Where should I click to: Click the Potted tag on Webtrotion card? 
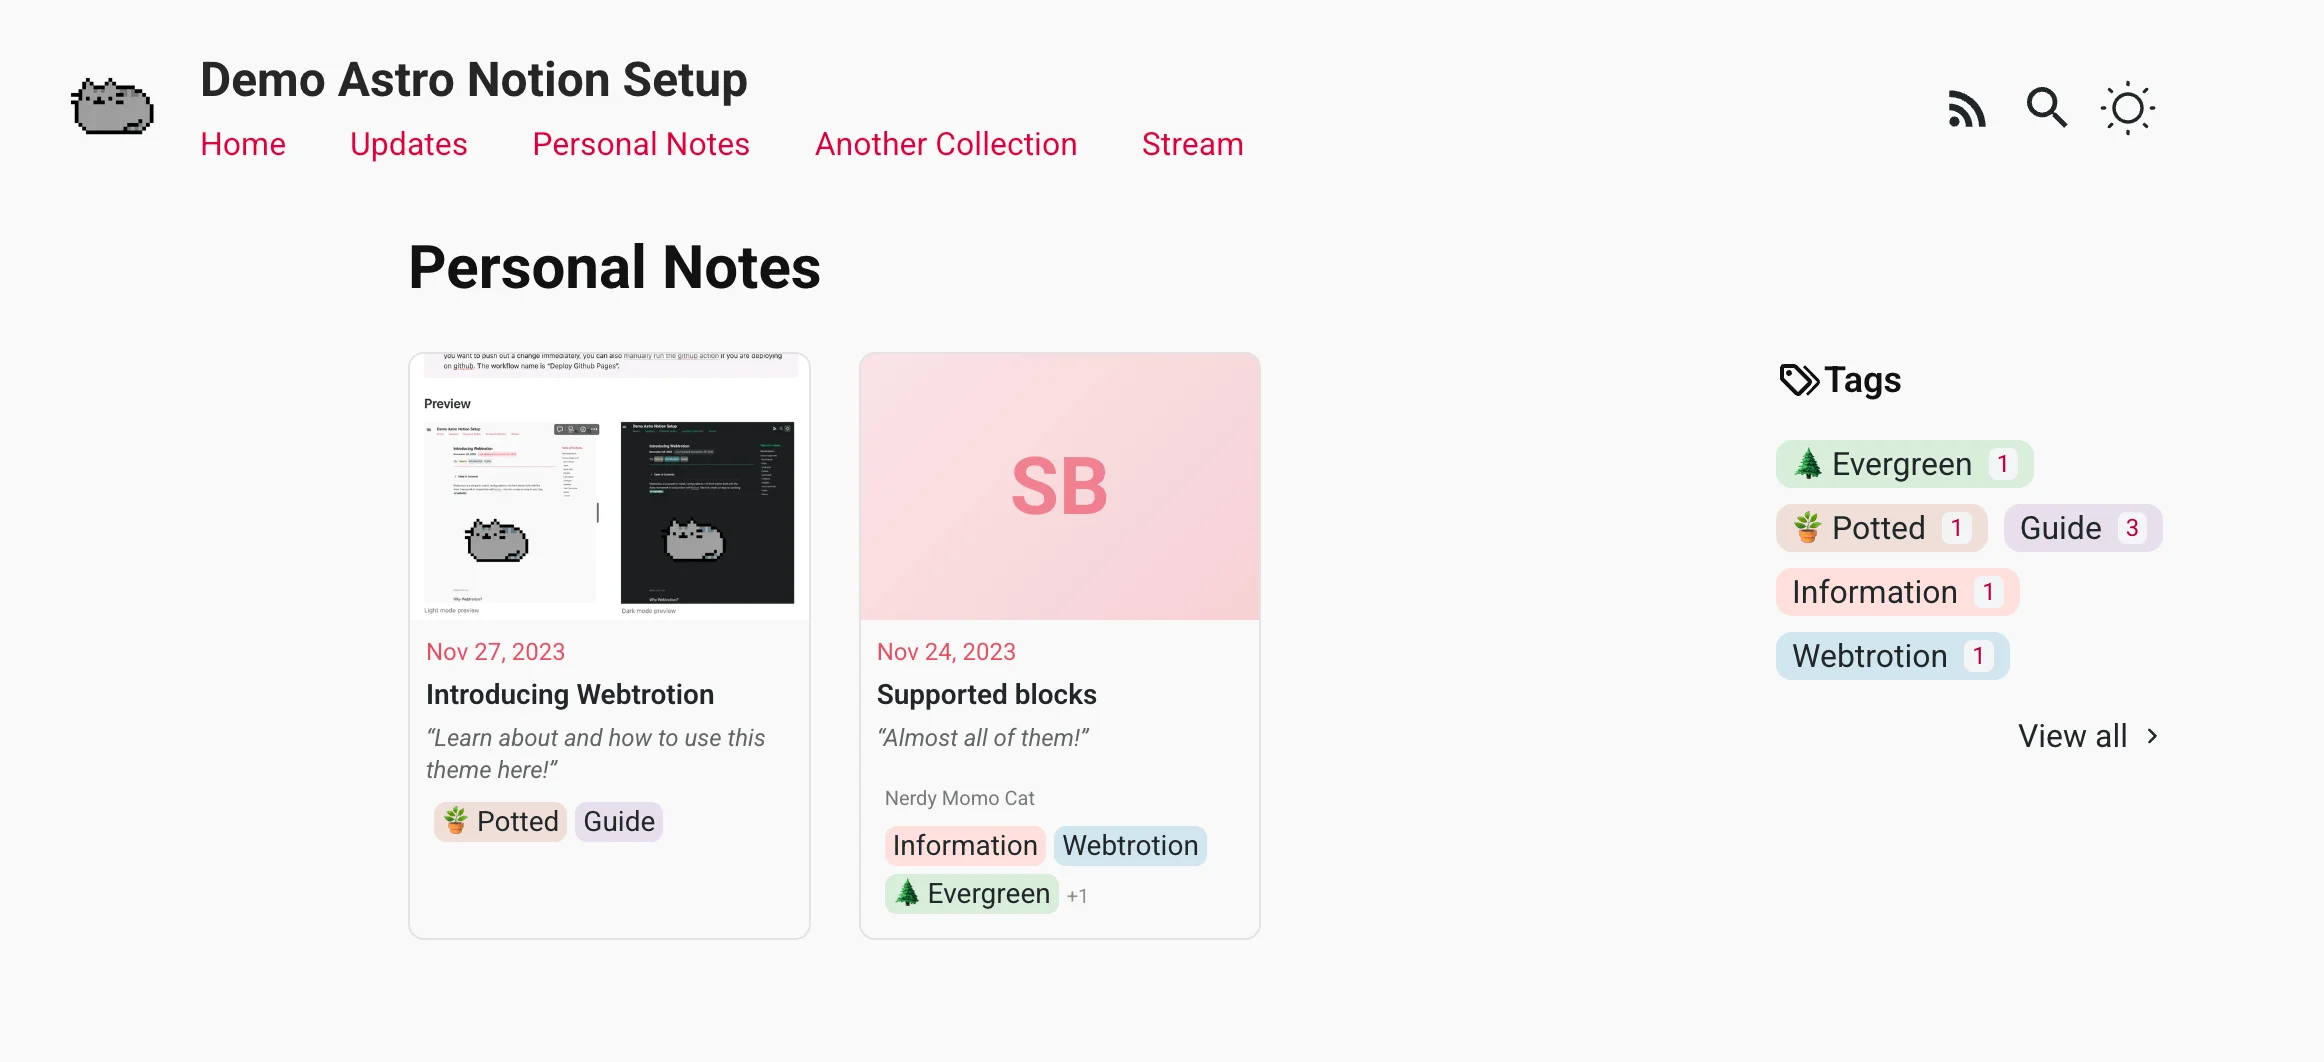[x=501, y=822]
